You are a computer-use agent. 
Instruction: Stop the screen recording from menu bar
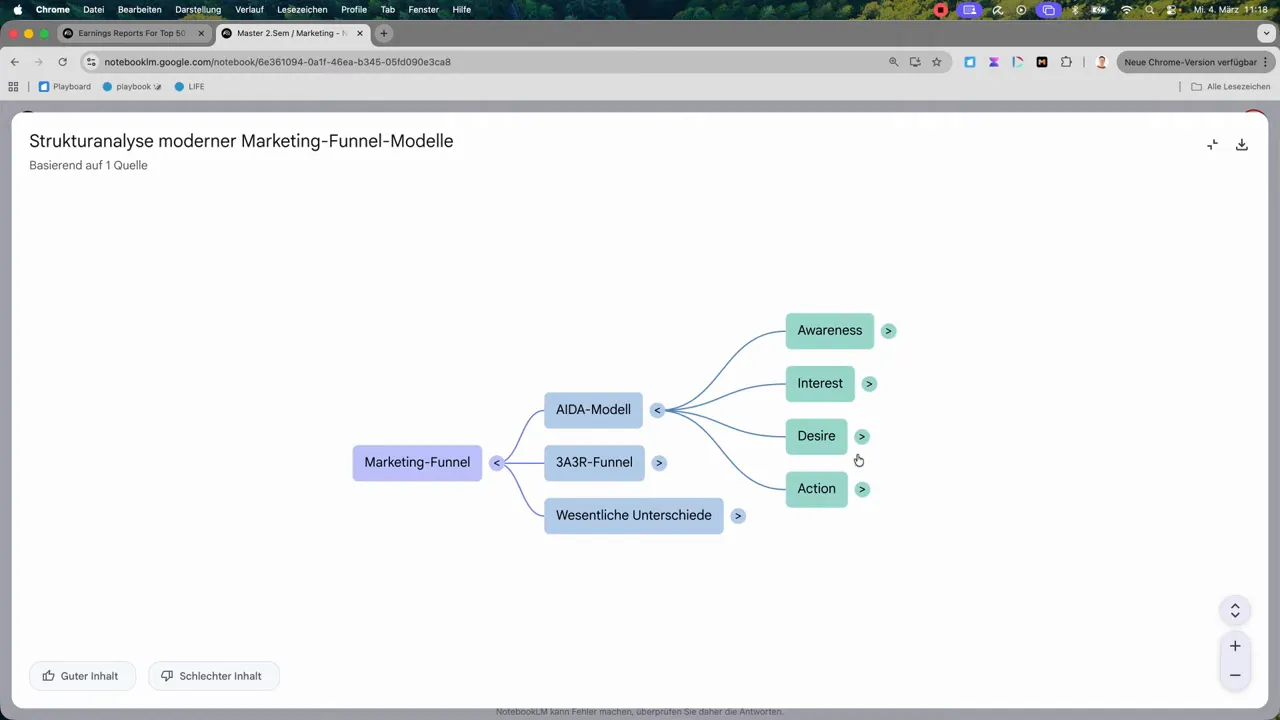tap(941, 10)
